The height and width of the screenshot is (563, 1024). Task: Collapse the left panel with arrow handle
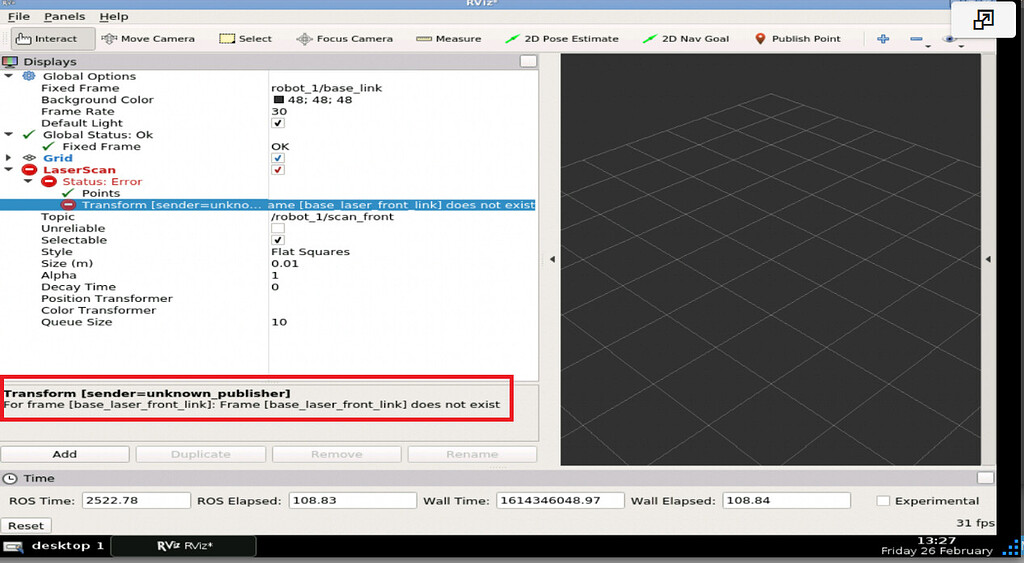(x=552, y=259)
